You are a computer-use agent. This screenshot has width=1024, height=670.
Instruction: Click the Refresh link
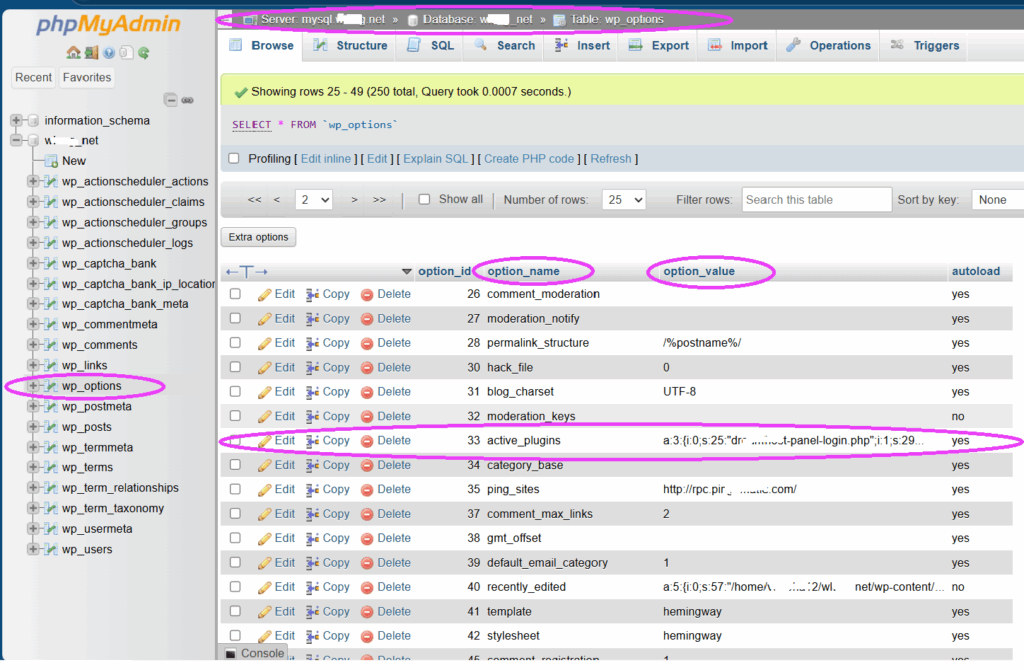(x=611, y=159)
